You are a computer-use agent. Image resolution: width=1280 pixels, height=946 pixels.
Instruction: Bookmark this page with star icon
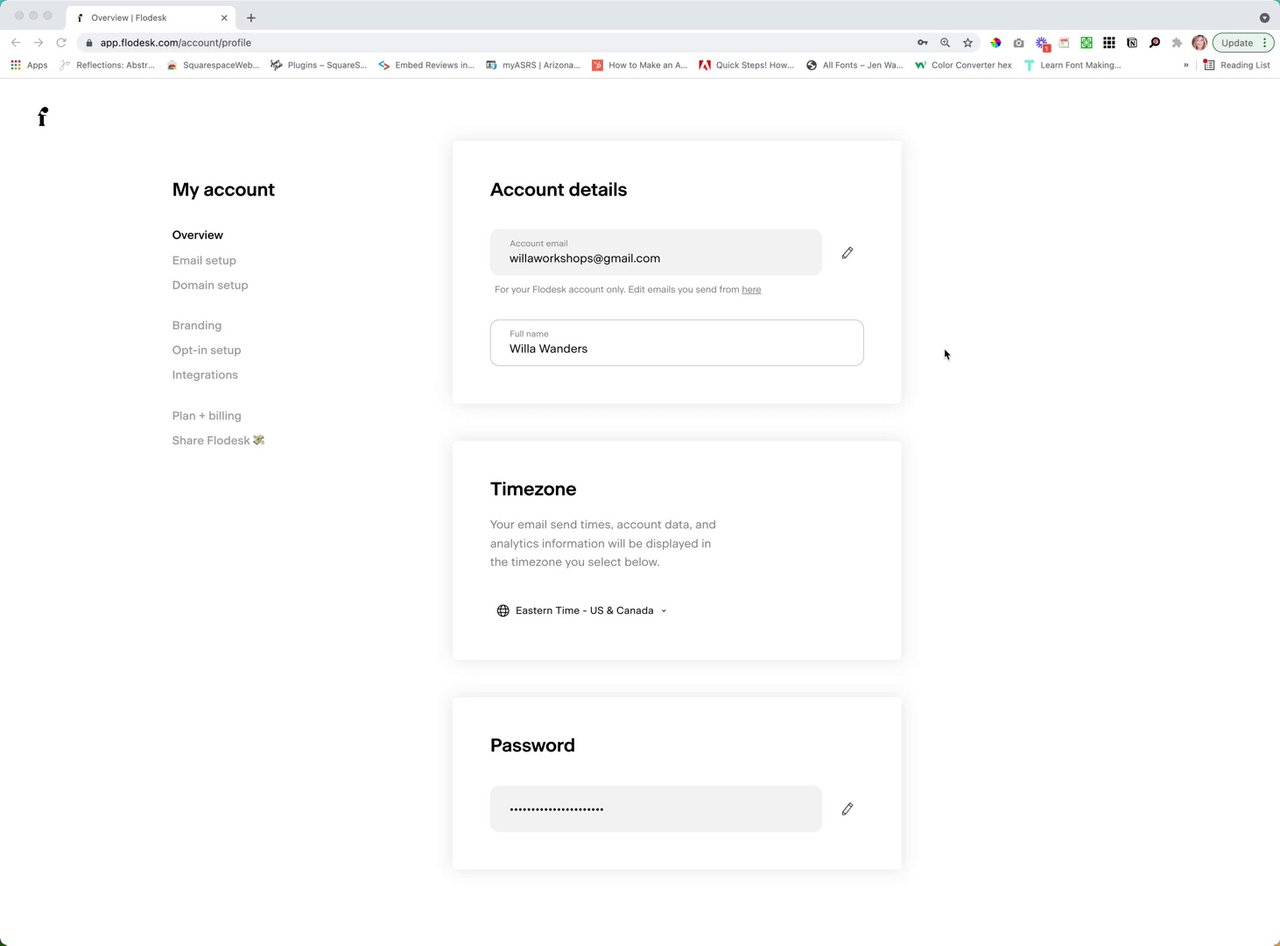(x=968, y=43)
